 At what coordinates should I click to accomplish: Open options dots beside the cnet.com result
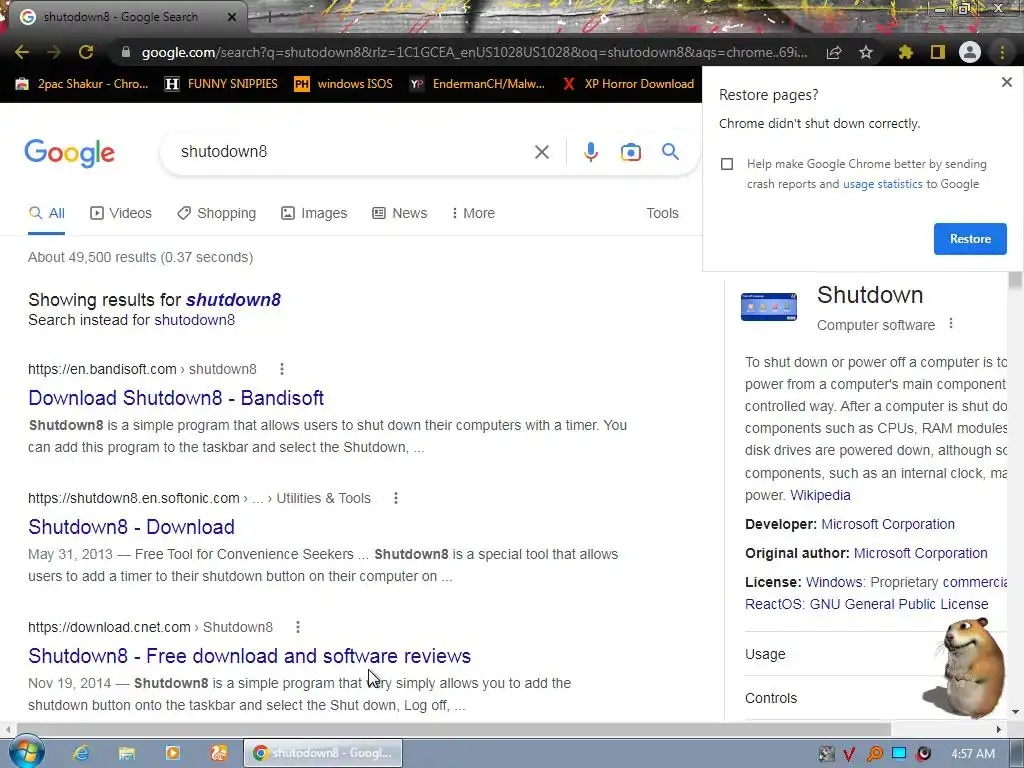coord(298,627)
